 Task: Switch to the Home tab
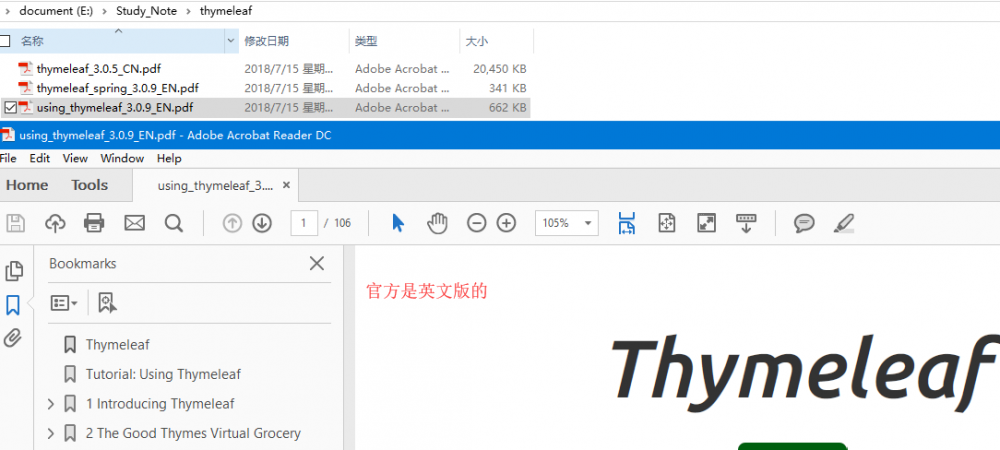(27, 185)
